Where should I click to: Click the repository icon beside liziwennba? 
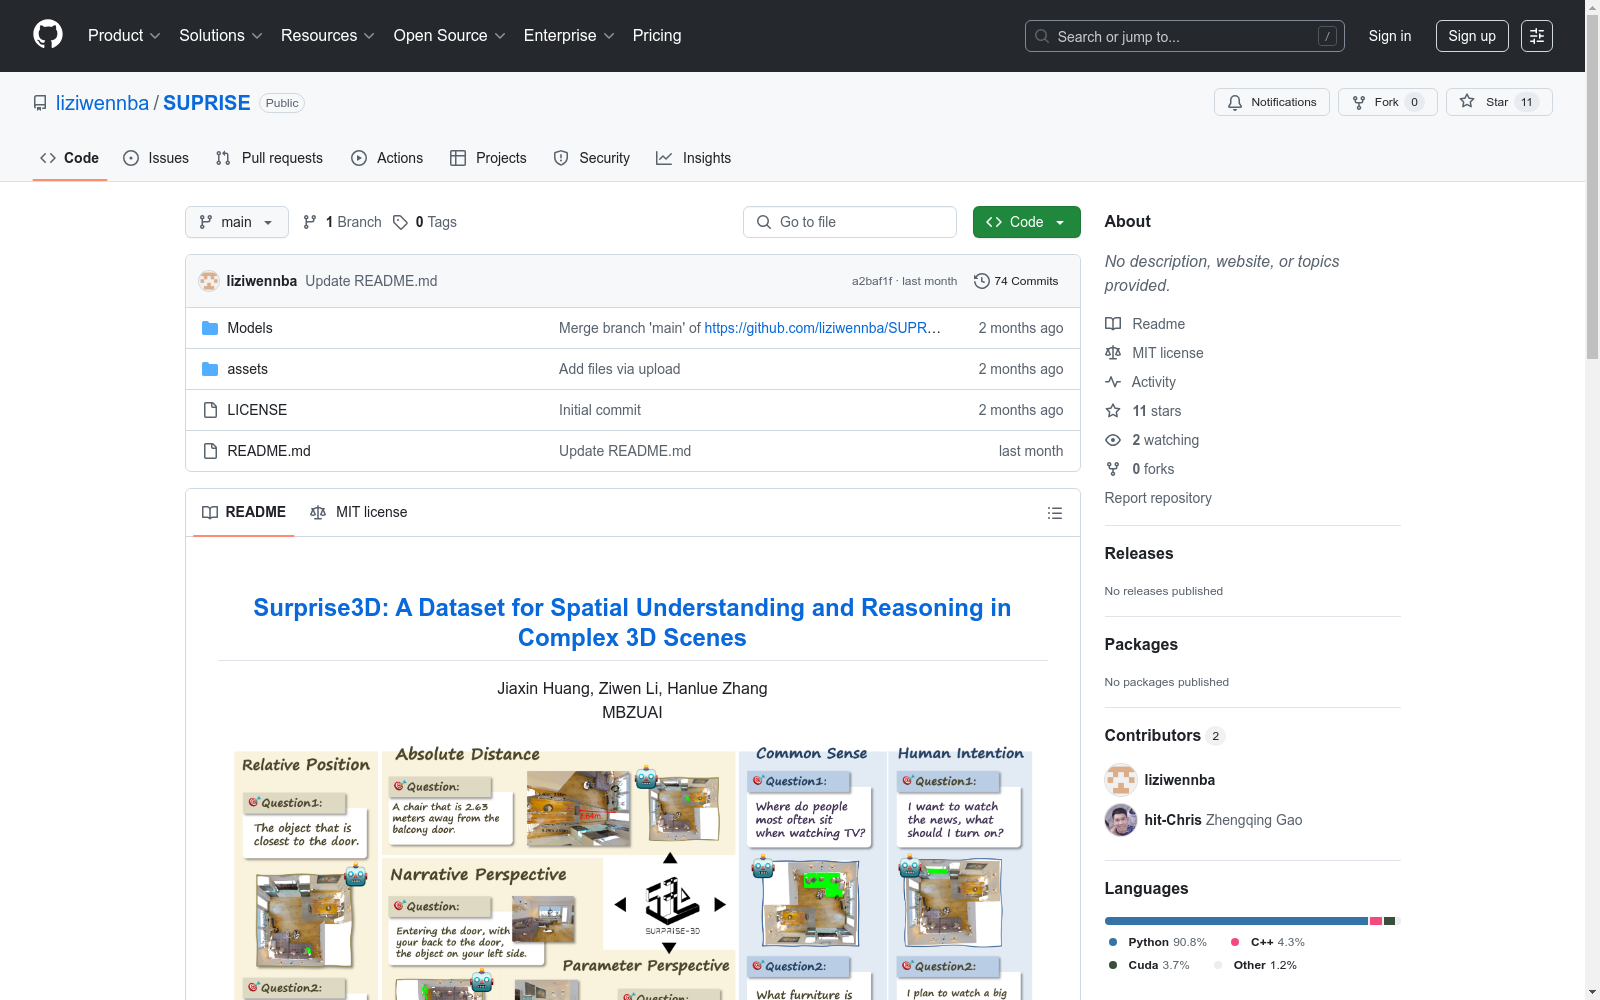tap(40, 103)
